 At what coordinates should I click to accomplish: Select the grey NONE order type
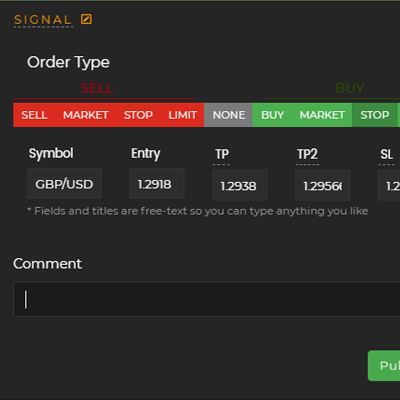pyautogui.click(x=228, y=115)
